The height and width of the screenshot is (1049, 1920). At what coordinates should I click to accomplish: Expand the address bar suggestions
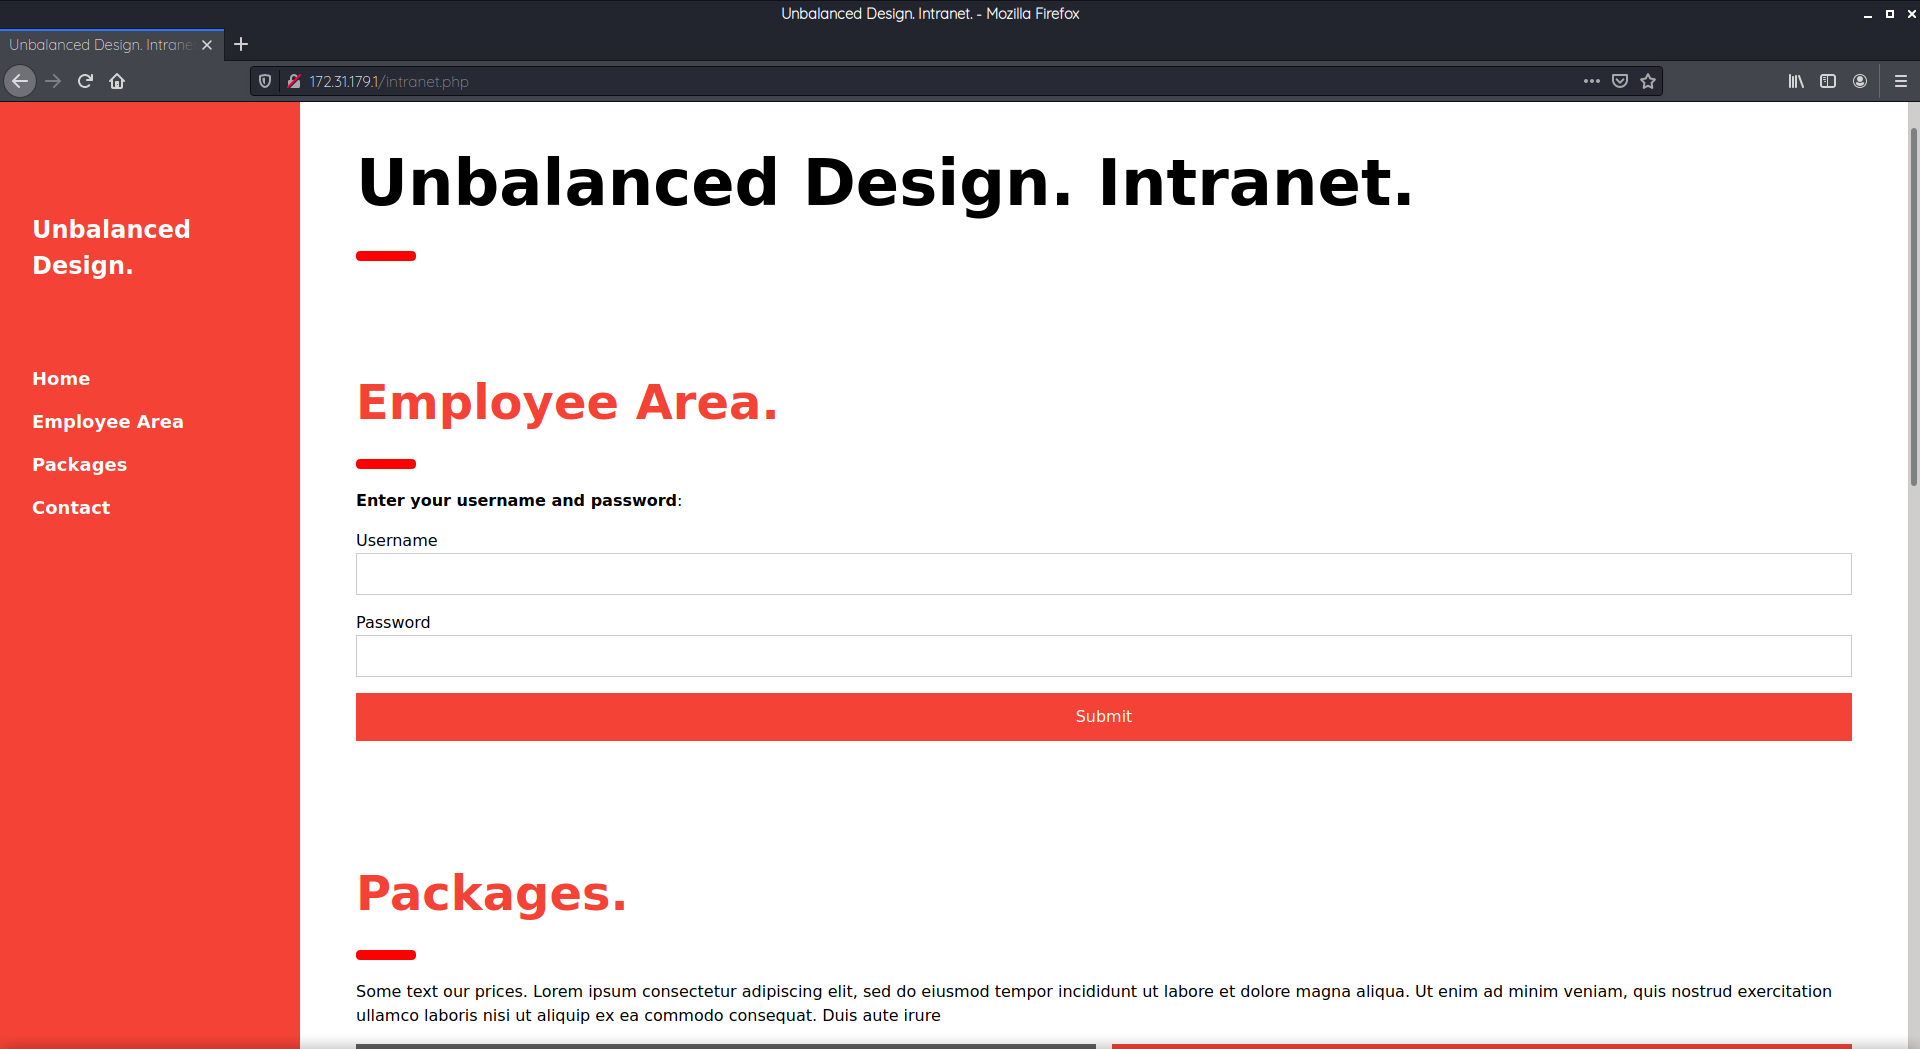pyautogui.click(x=900, y=81)
